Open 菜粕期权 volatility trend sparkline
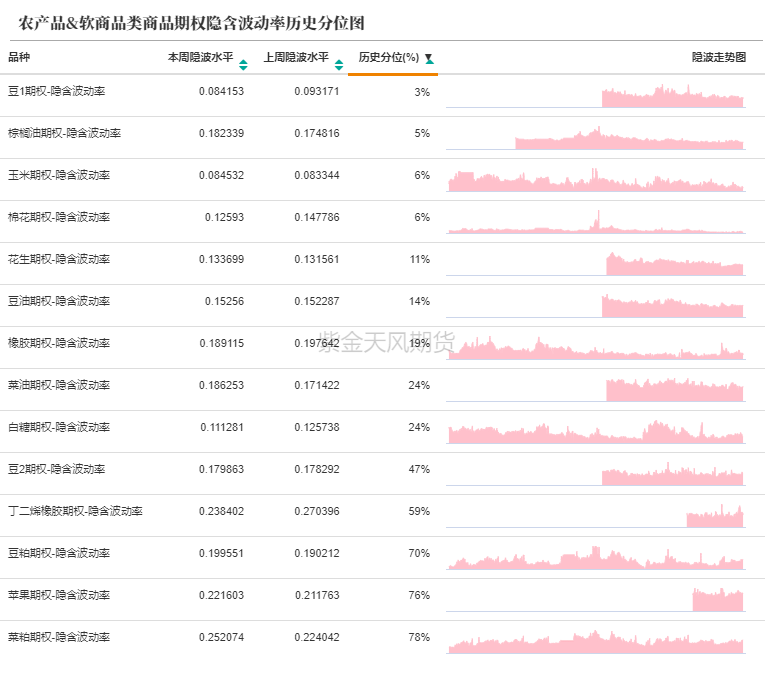Image resolution: width=773 pixels, height=700 pixels. pyautogui.click(x=596, y=641)
